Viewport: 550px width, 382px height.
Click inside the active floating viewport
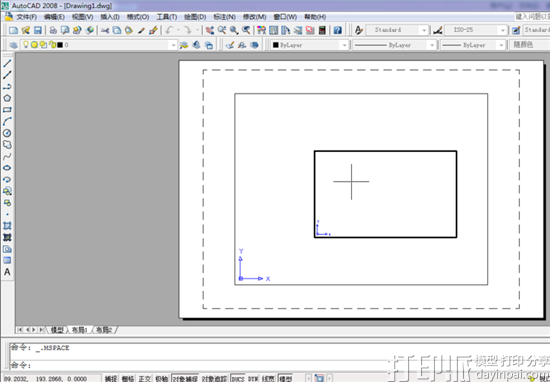pos(385,194)
